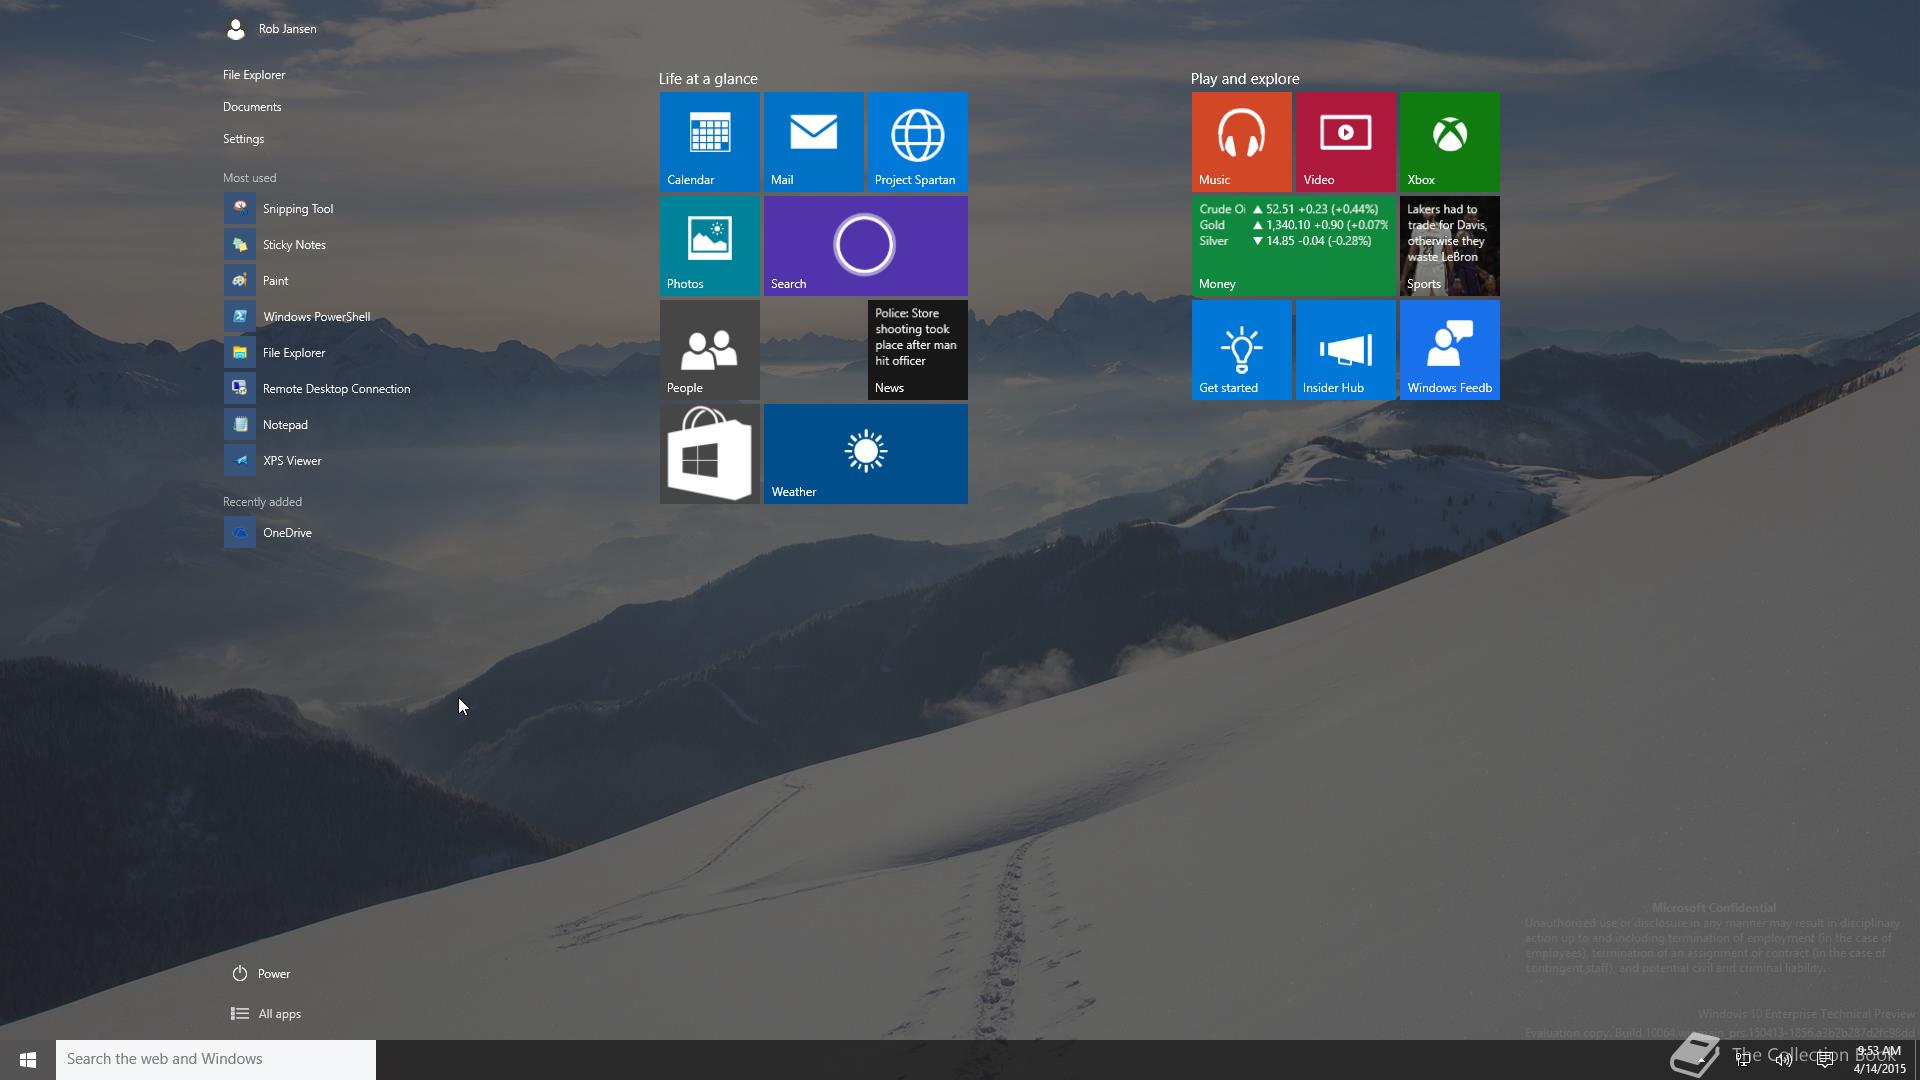Screen dimensions: 1920x1080
Task: Open the Video tile
Action: point(1345,142)
